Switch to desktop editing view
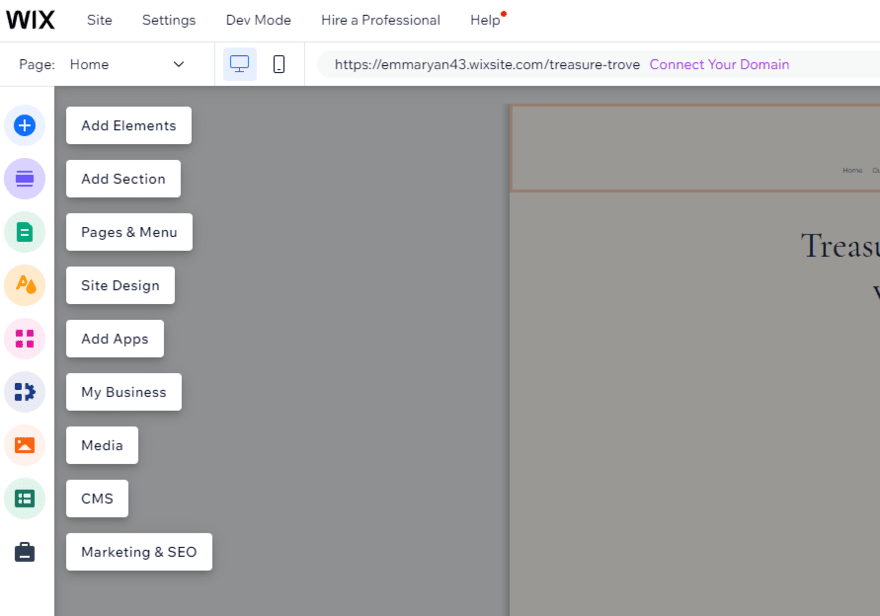Image resolution: width=880 pixels, height=616 pixels. pyautogui.click(x=239, y=63)
